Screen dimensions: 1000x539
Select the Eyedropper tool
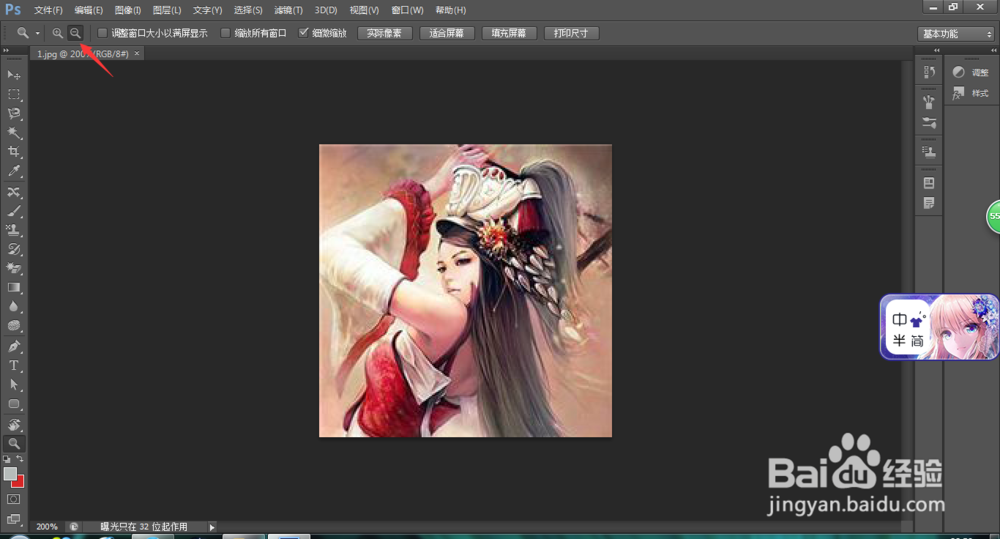click(x=13, y=171)
